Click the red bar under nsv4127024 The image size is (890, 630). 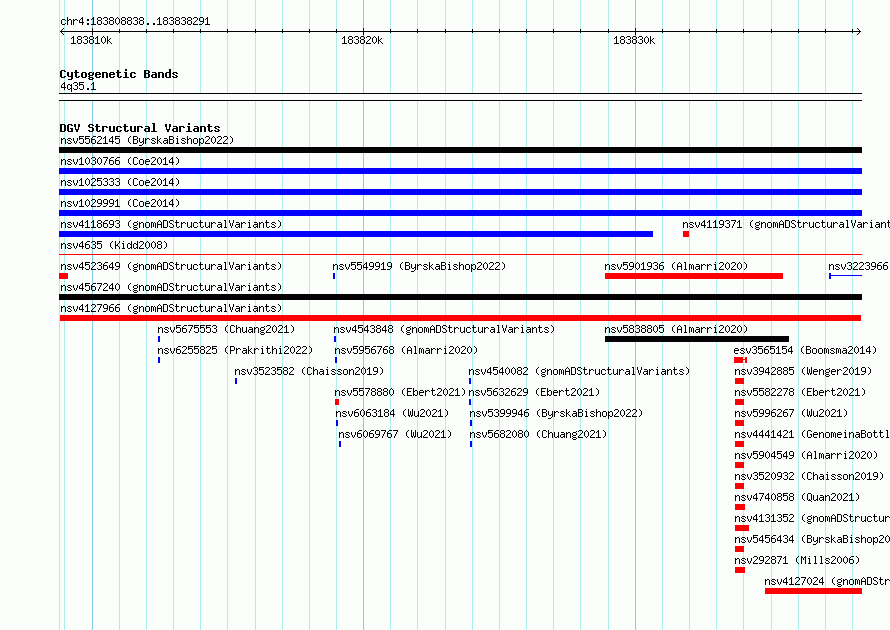813,591
